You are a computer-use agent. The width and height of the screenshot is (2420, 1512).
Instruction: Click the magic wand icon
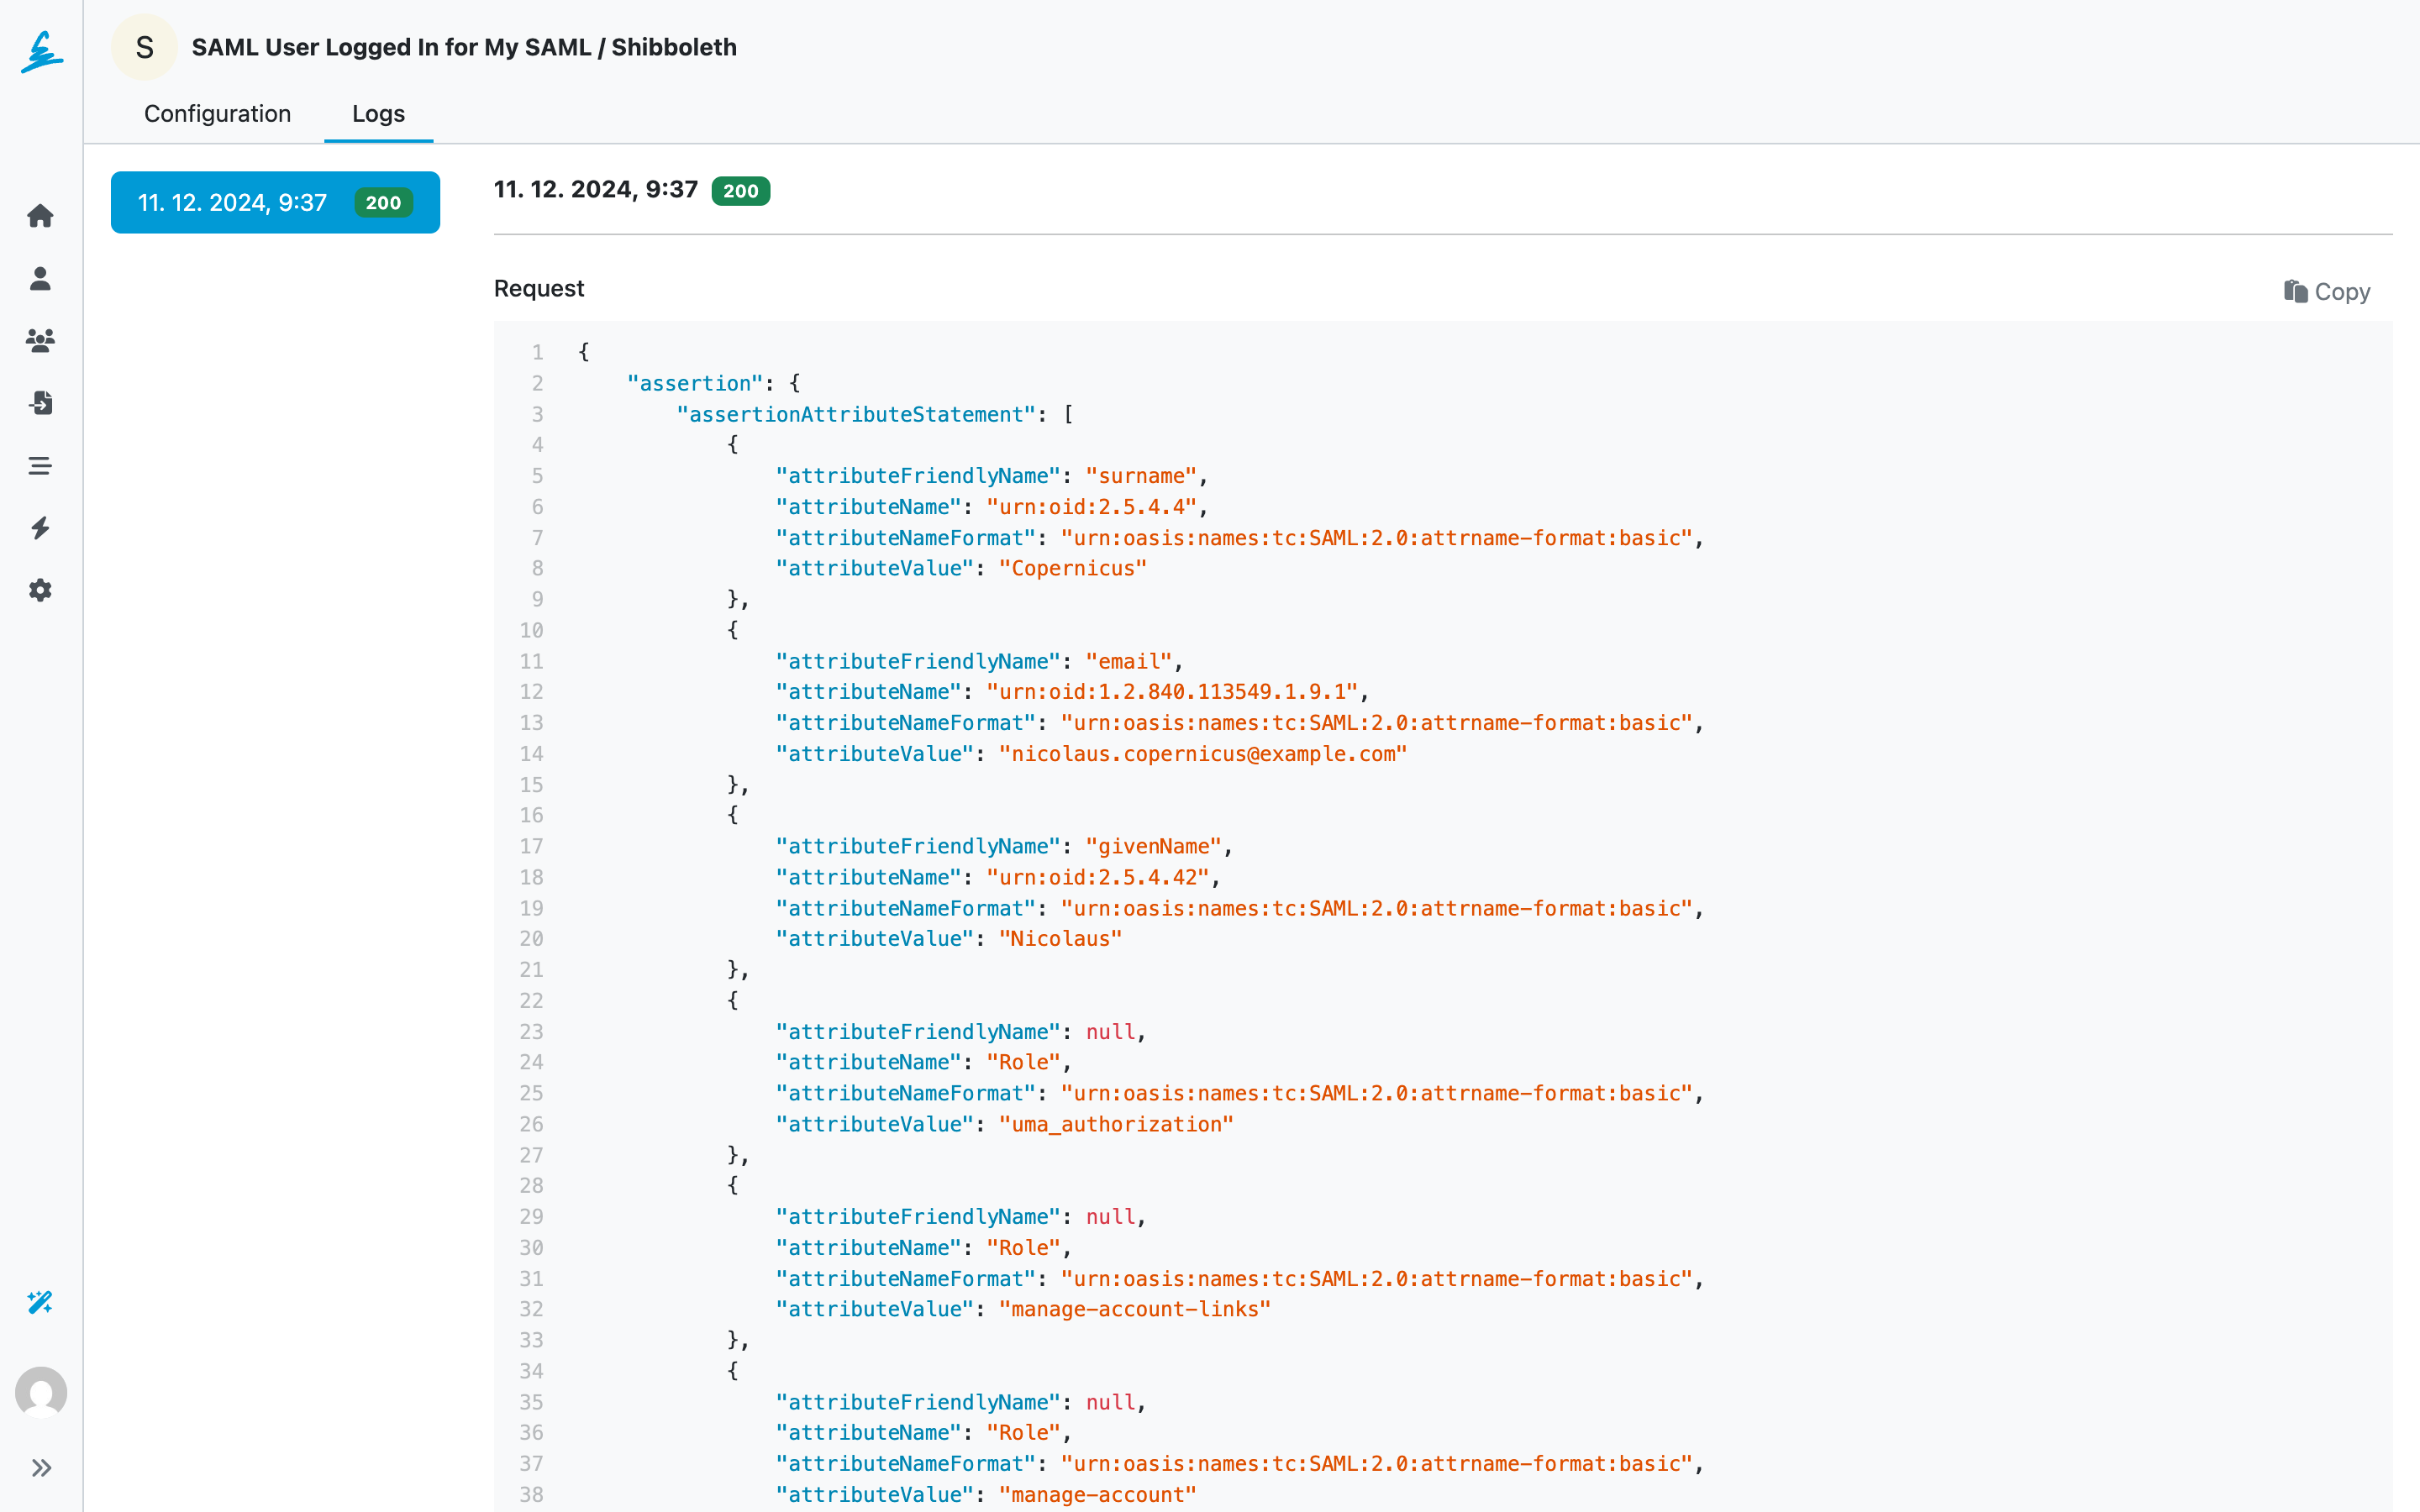click(x=40, y=1302)
